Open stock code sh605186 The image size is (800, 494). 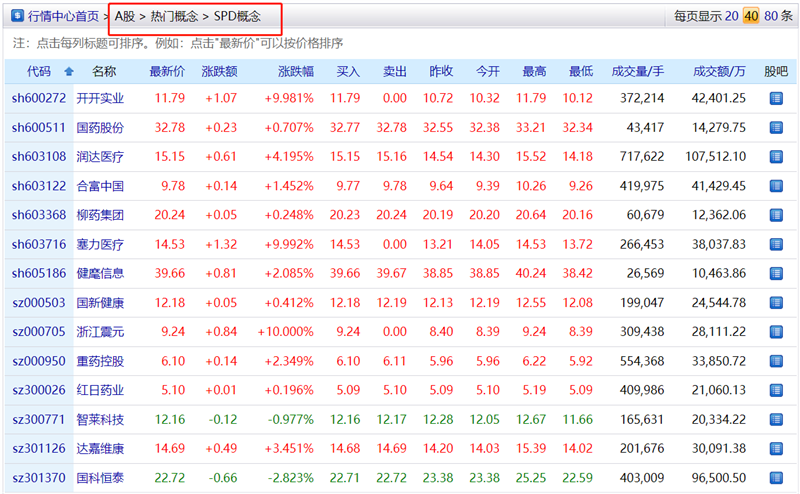click(x=39, y=274)
